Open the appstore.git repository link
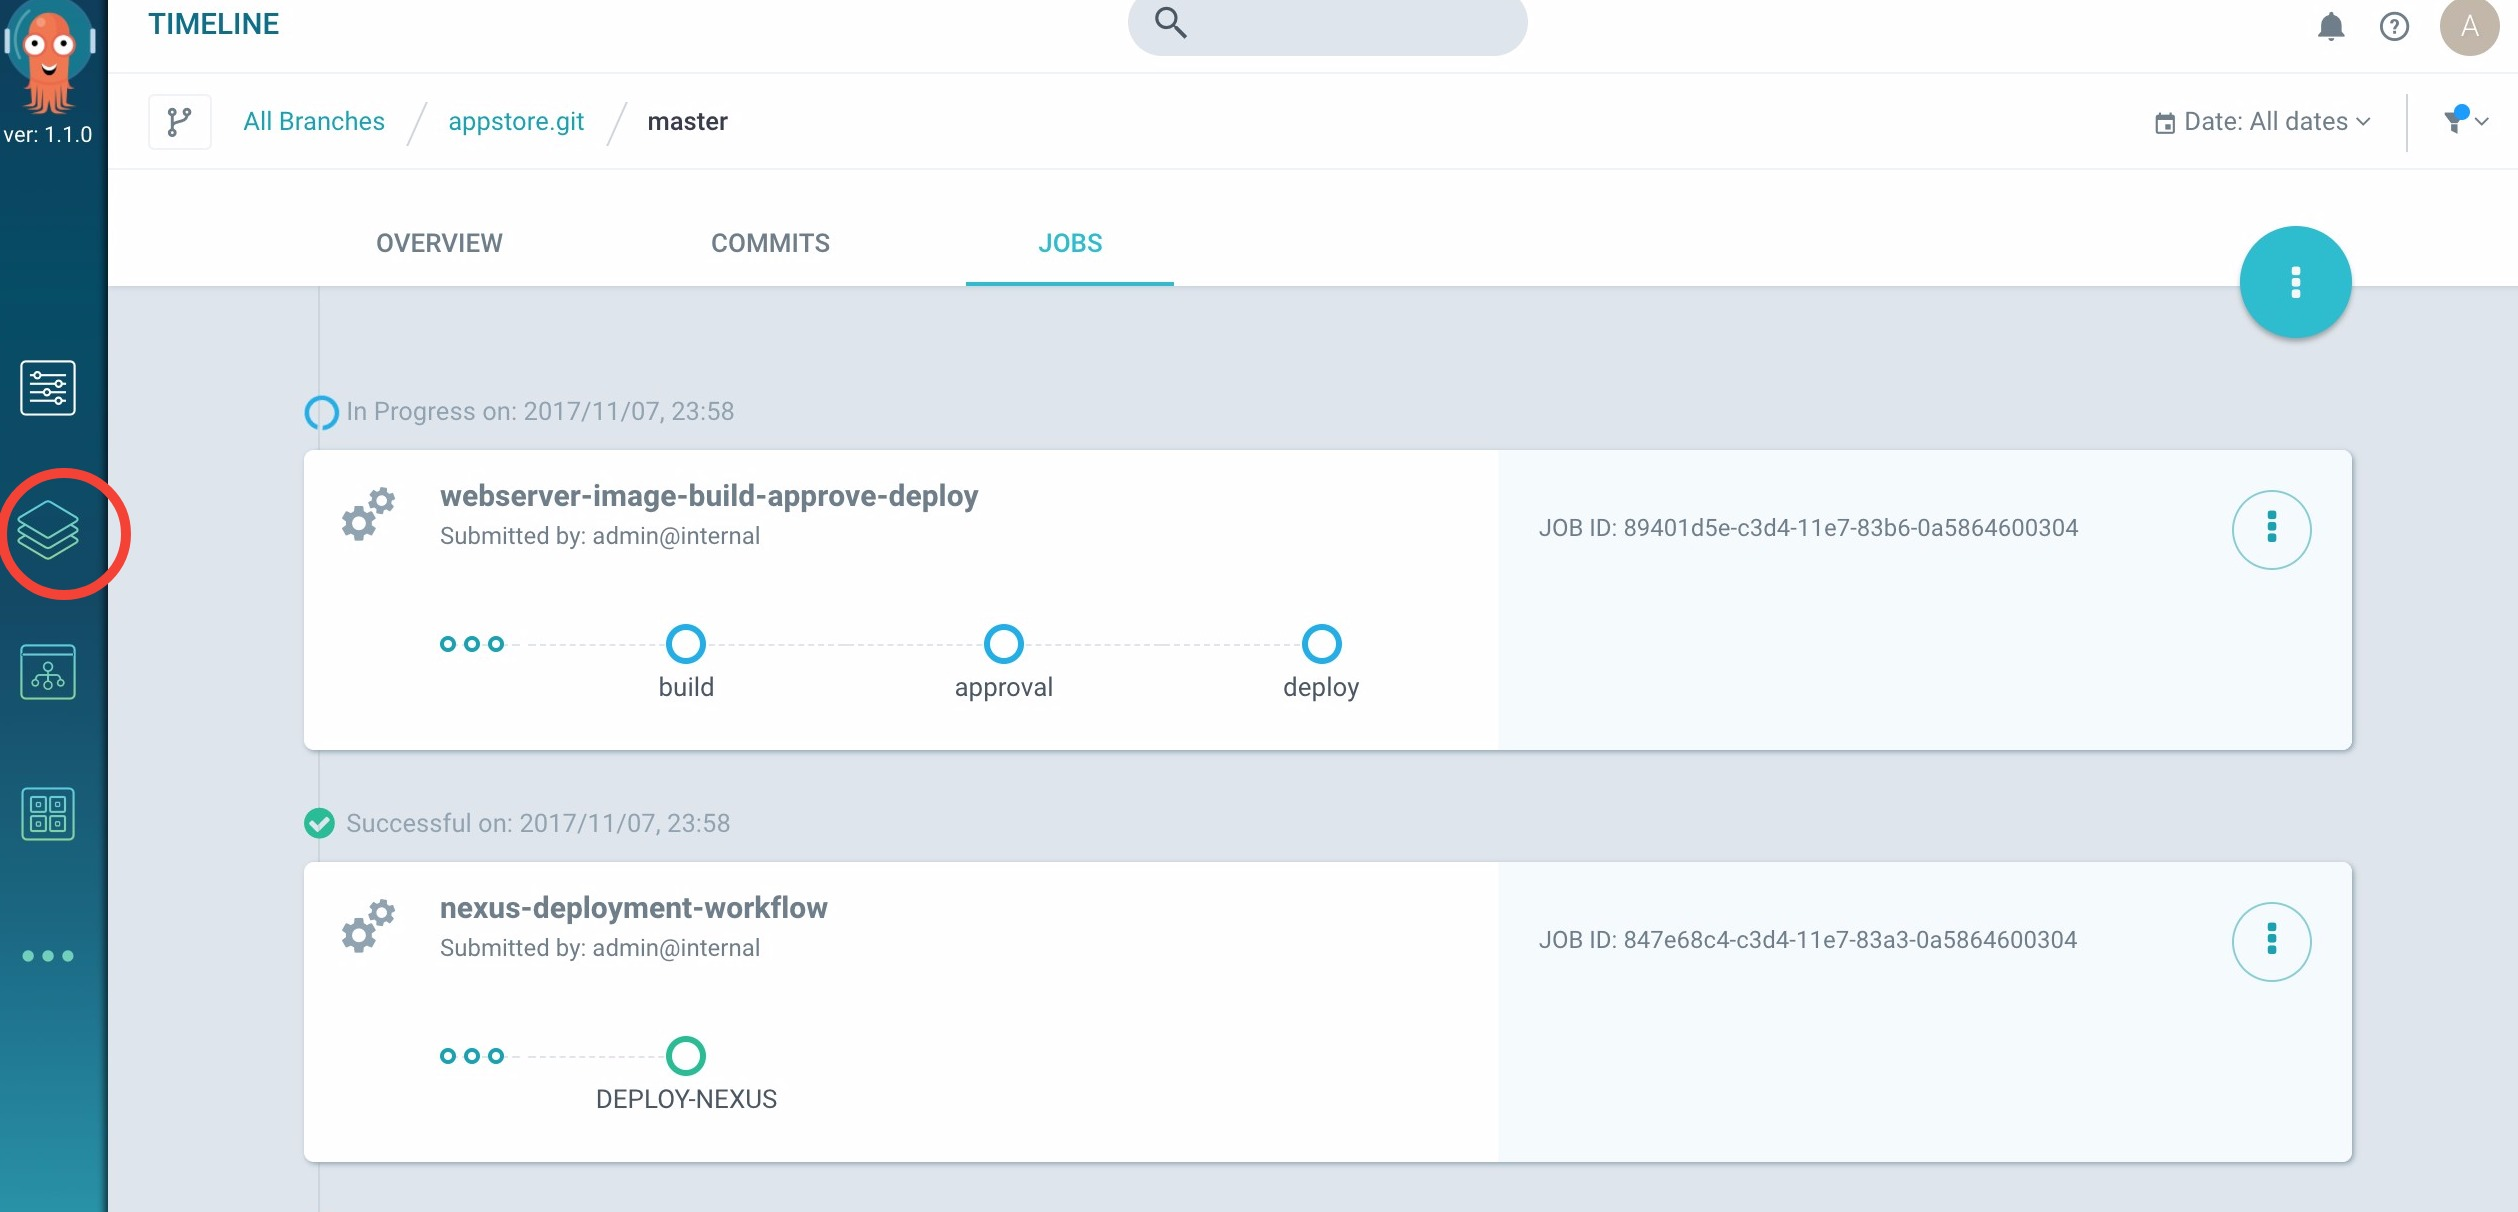 coord(516,120)
